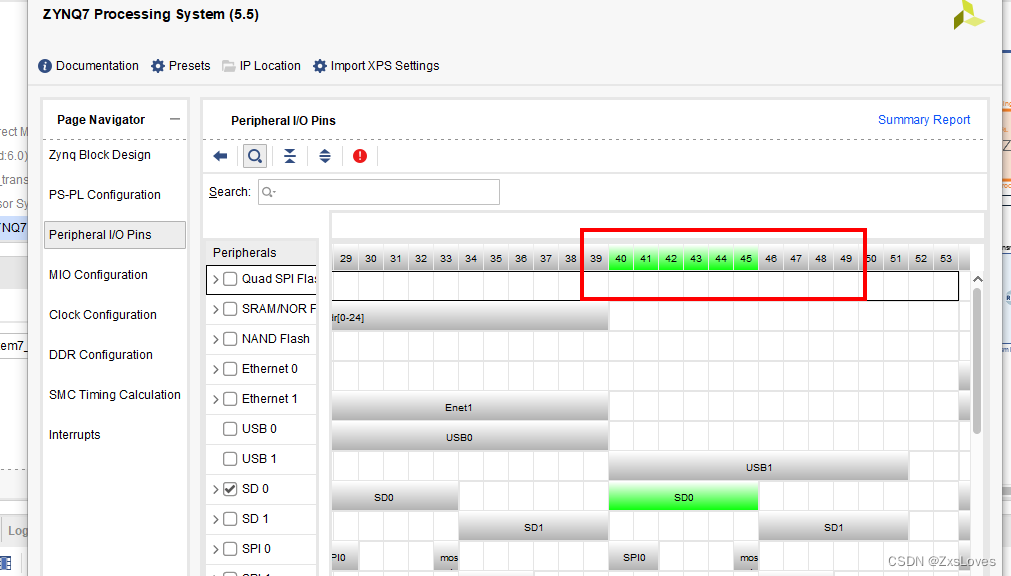Screen dimensions: 1011x576
Task: Enable SD 1 checkbox
Action: tap(230, 519)
